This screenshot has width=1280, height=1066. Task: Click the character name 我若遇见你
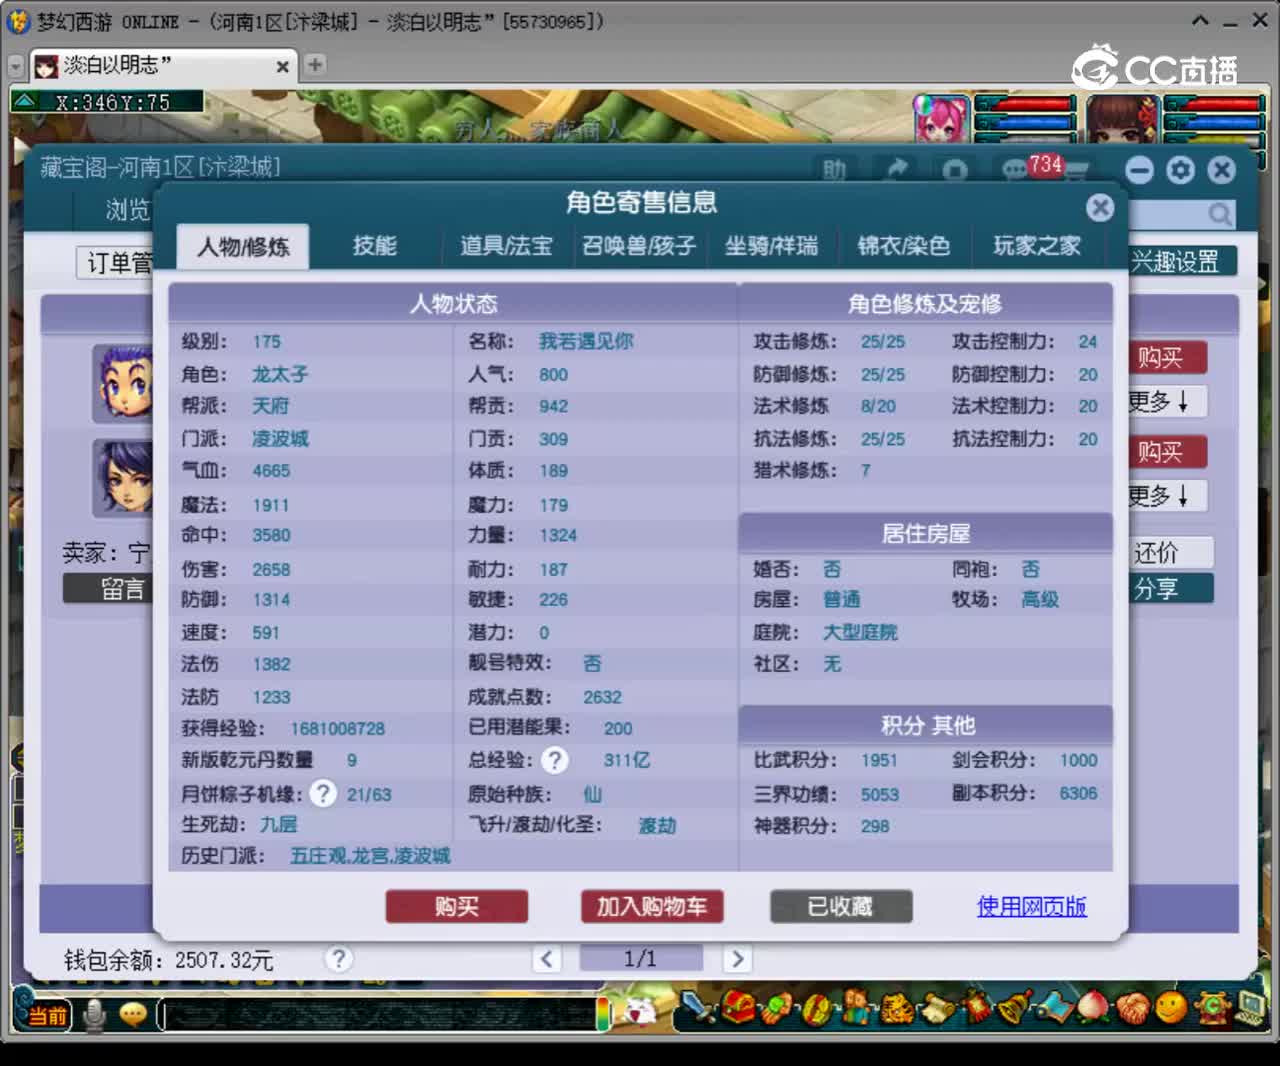click(x=586, y=341)
